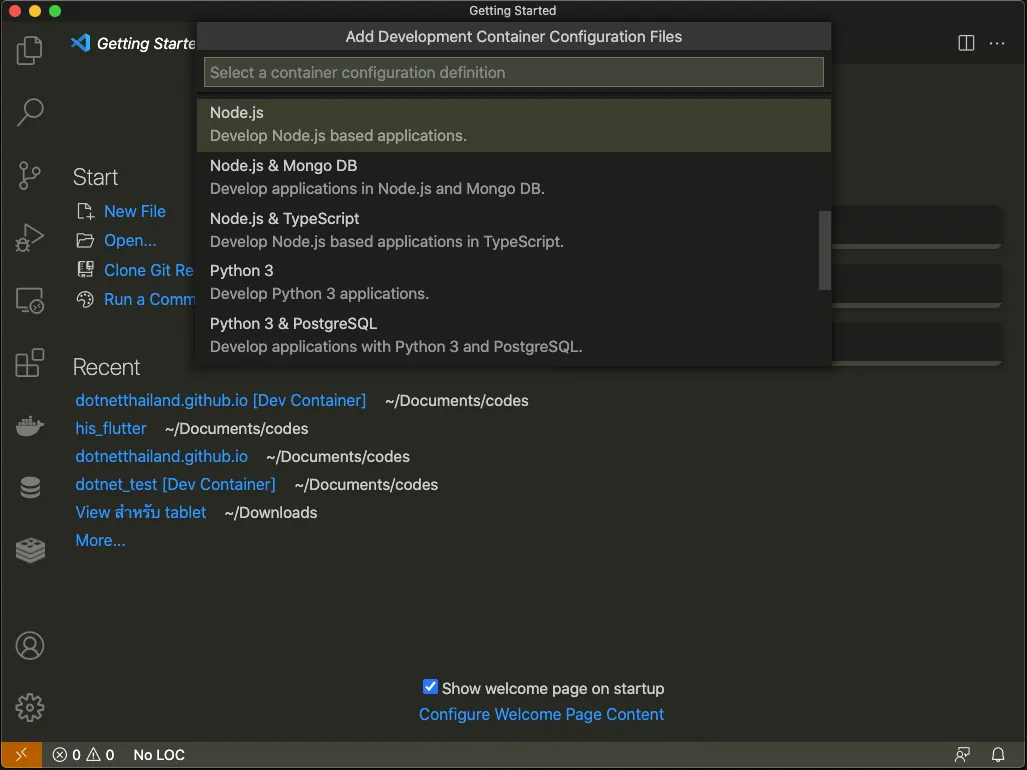This screenshot has width=1027, height=770.
Task: Pick Python 3 & PostgreSQL definition
Action: pyautogui.click(x=514, y=336)
